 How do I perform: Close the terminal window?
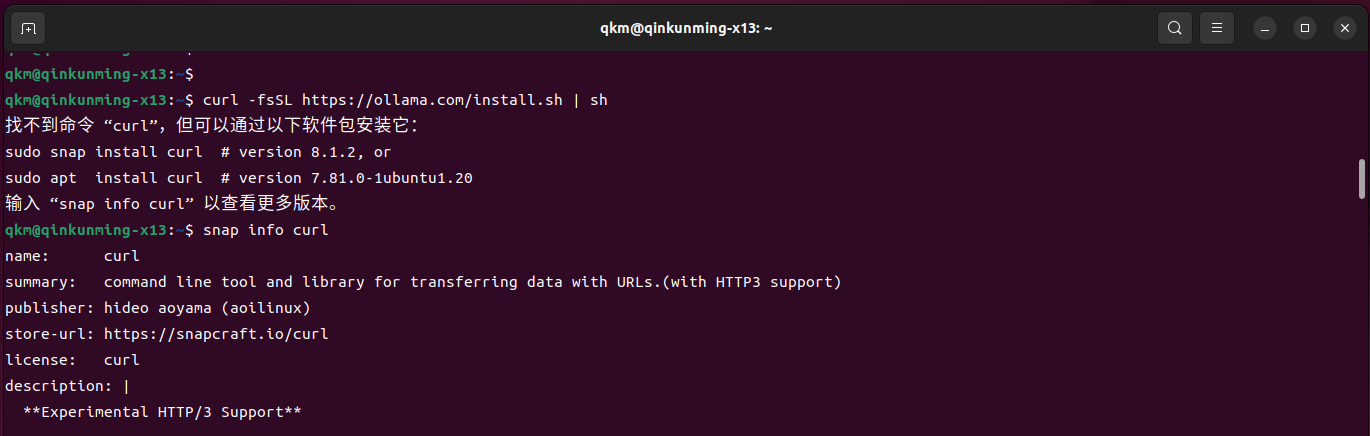click(x=1344, y=28)
